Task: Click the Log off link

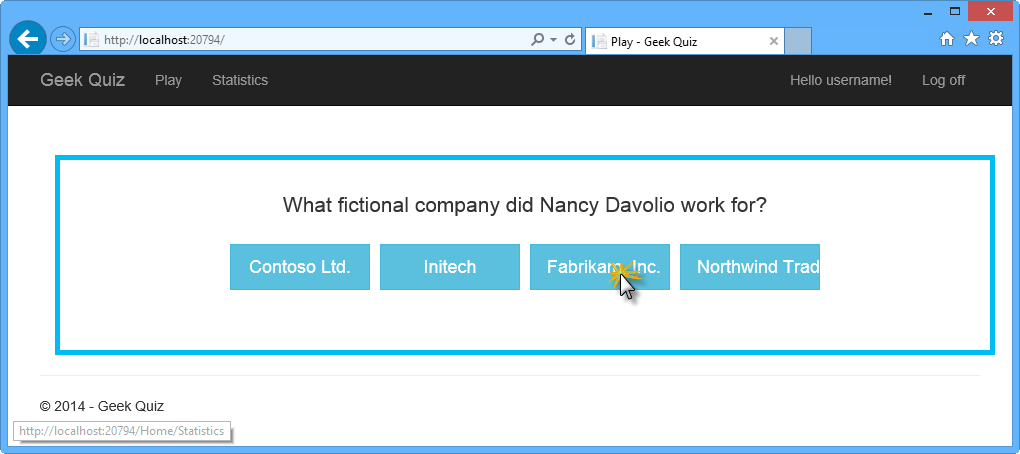Action: coord(943,80)
